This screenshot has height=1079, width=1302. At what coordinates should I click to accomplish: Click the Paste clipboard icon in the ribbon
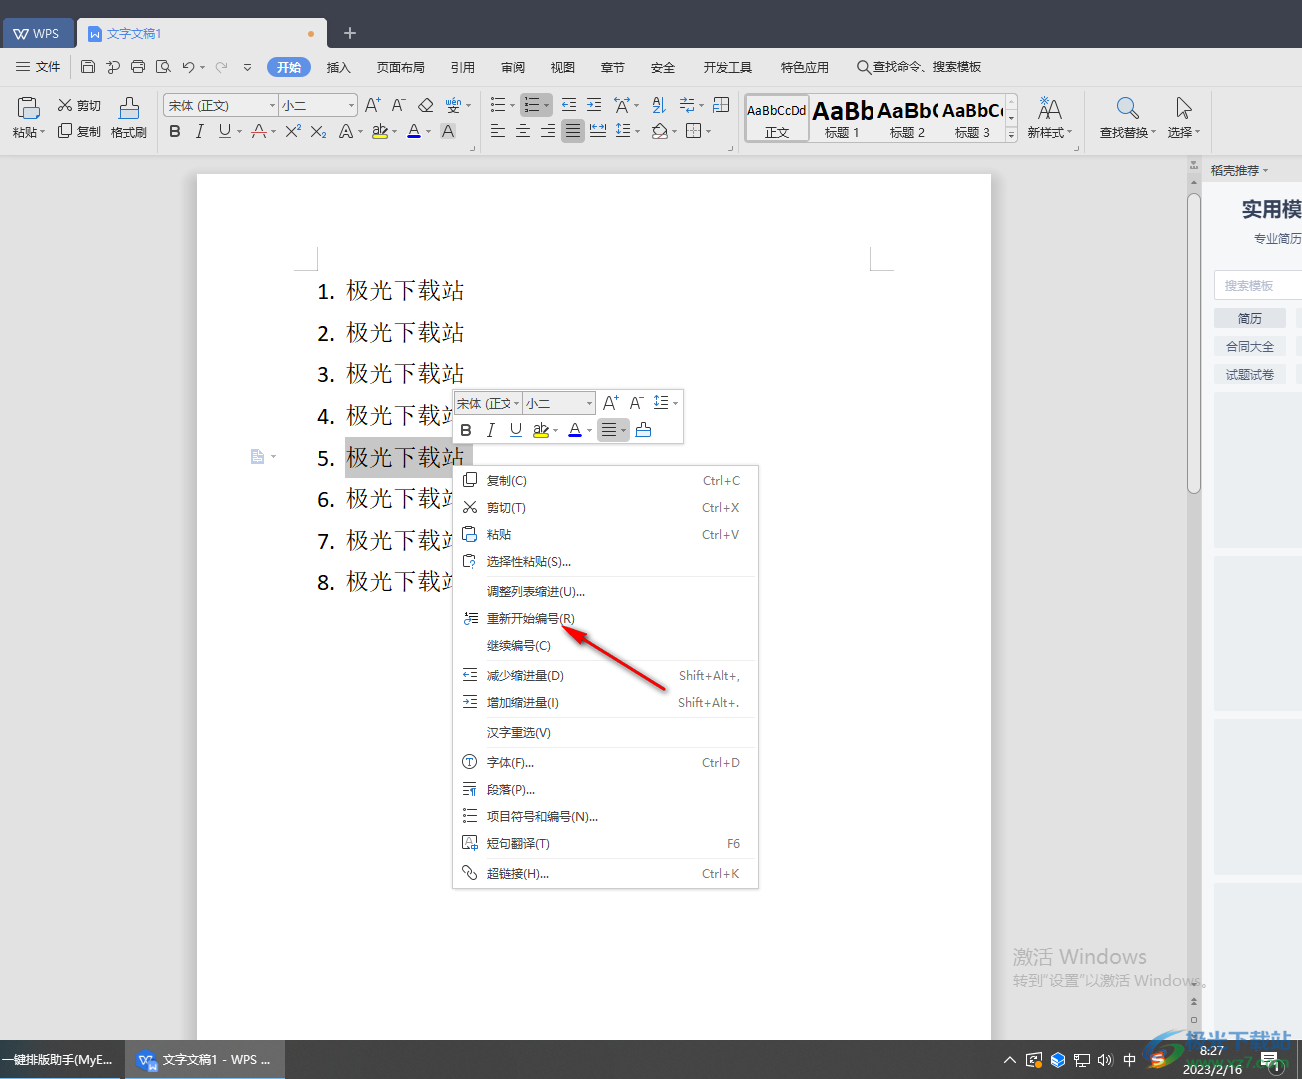(29, 108)
